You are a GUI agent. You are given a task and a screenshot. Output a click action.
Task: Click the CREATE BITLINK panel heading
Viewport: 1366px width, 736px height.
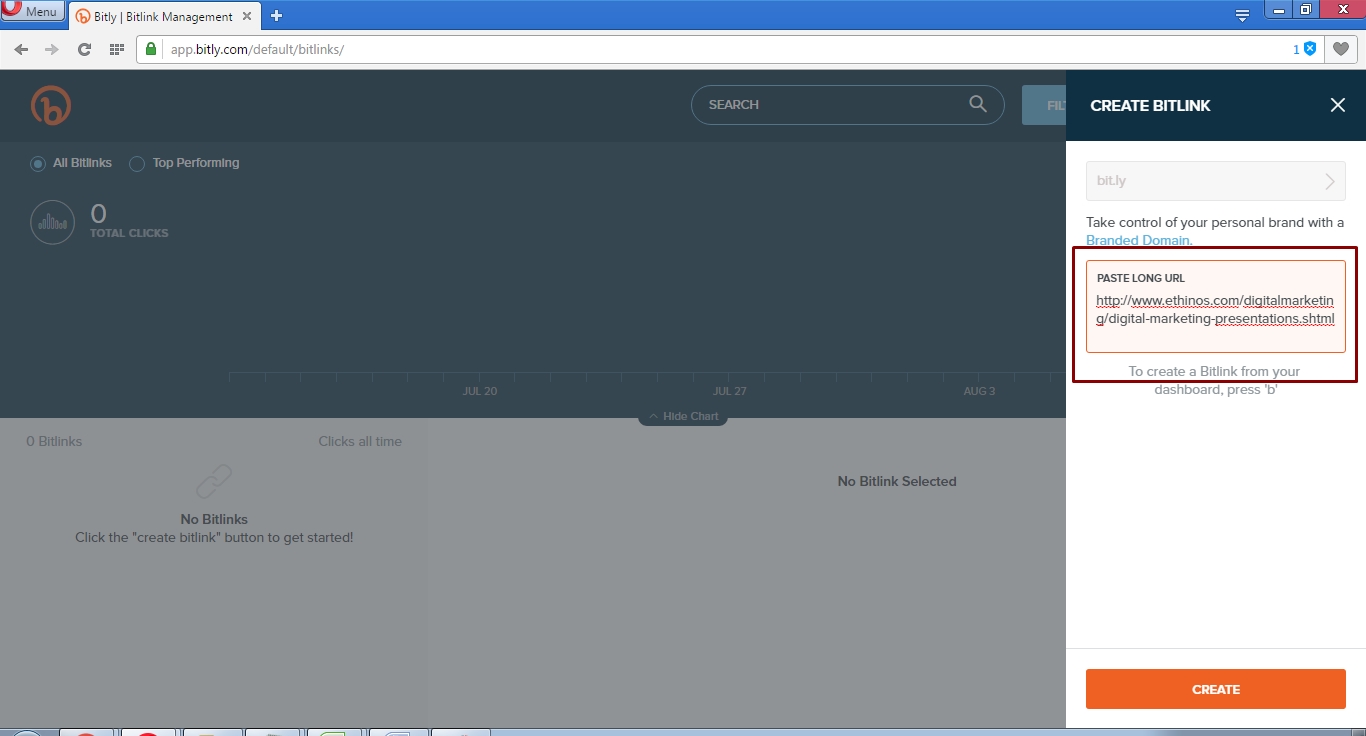1150,105
